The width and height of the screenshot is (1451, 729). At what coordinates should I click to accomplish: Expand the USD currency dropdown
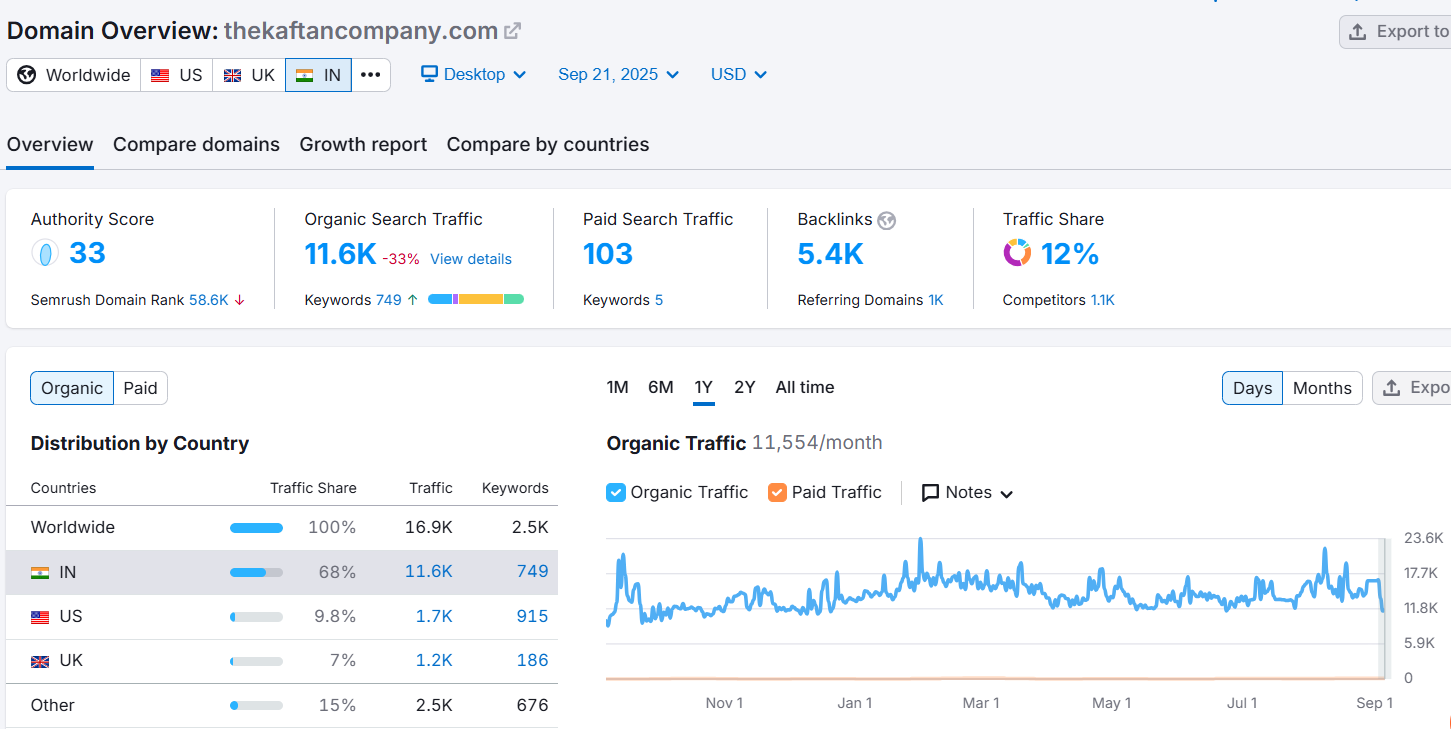point(739,75)
